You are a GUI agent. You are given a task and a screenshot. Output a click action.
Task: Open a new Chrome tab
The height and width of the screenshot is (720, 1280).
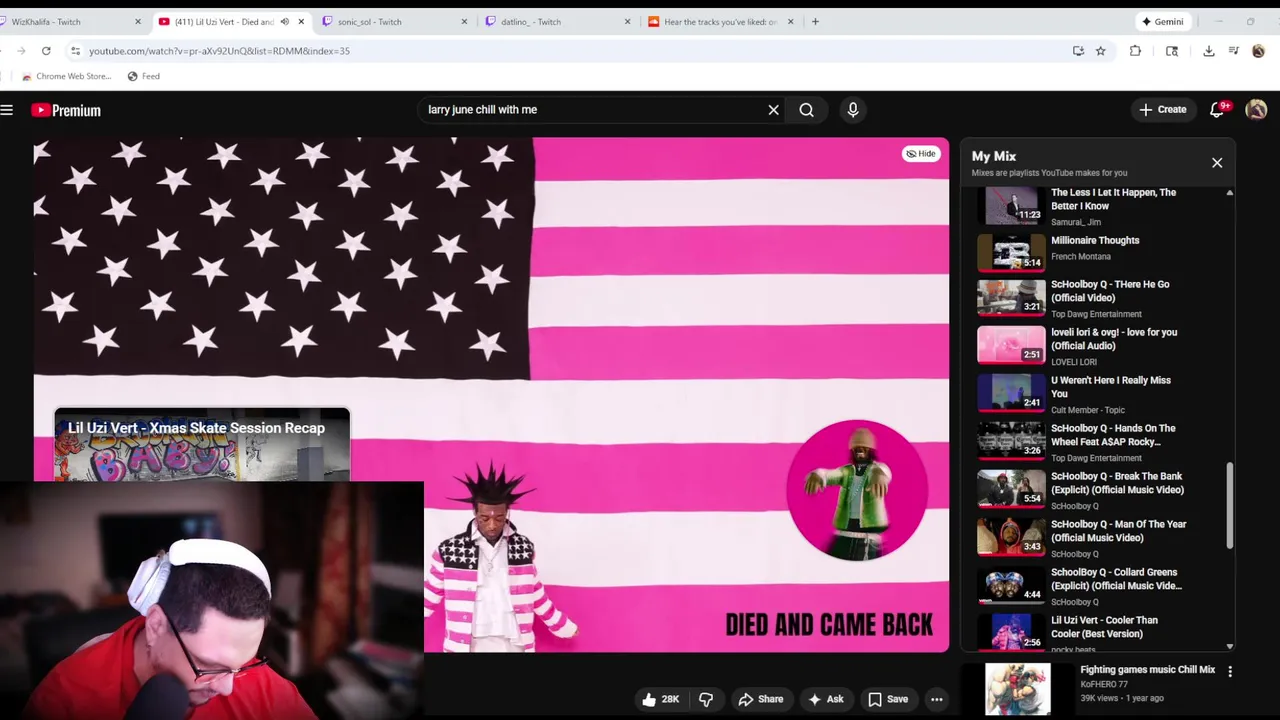pos(815,21)
